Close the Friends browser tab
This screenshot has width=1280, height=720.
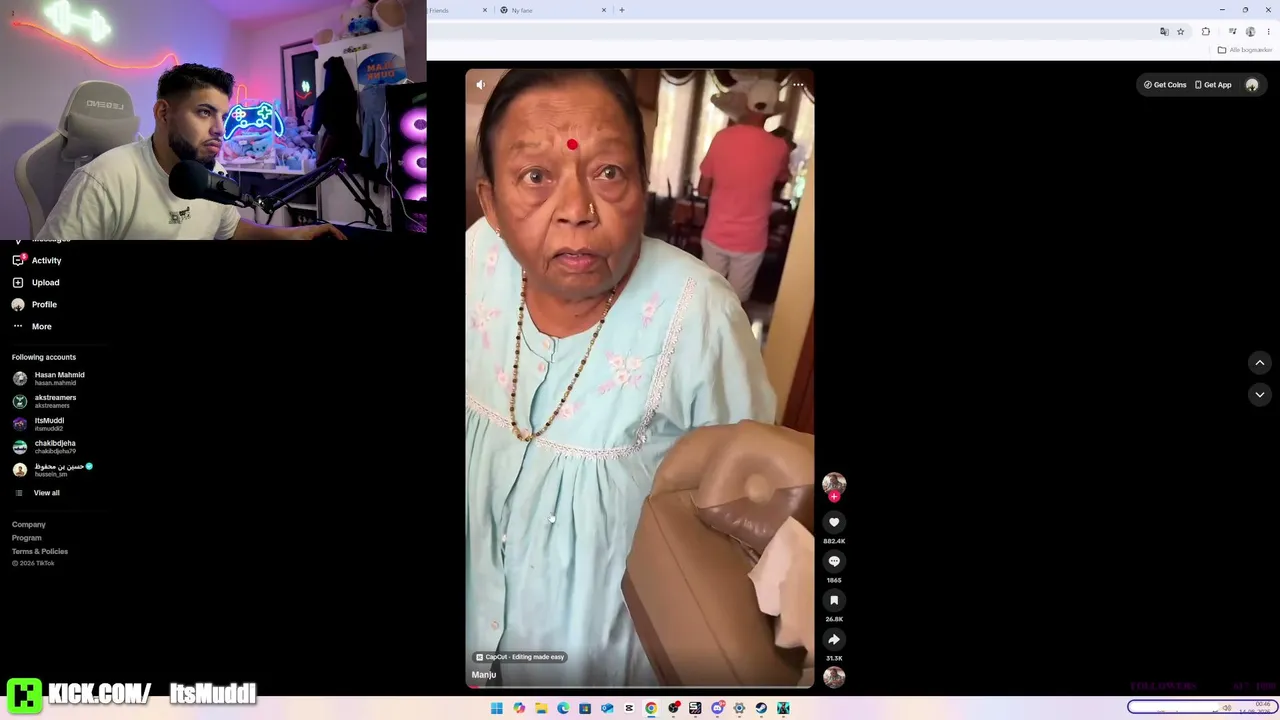point(485,10)
